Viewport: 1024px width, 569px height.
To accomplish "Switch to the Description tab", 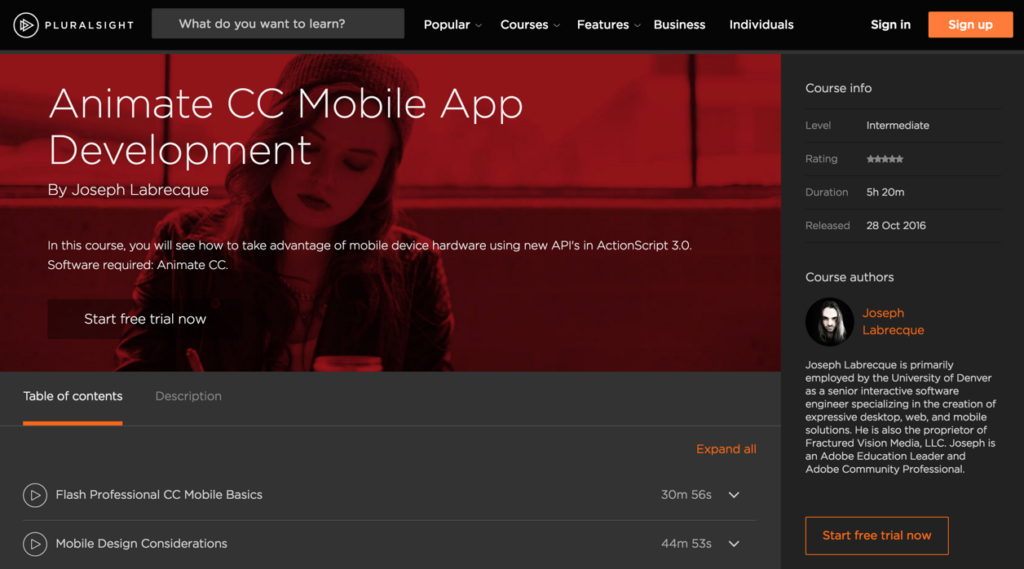I will (x=188, y=396).
